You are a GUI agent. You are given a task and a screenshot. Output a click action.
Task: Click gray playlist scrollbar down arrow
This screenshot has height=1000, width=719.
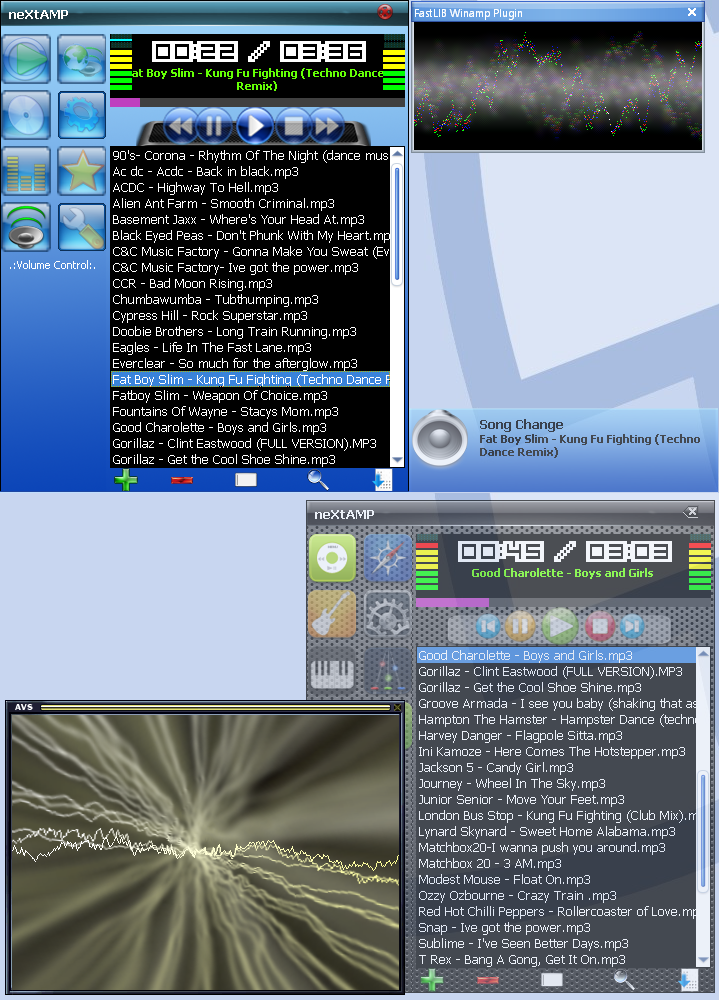pos(703,960)
